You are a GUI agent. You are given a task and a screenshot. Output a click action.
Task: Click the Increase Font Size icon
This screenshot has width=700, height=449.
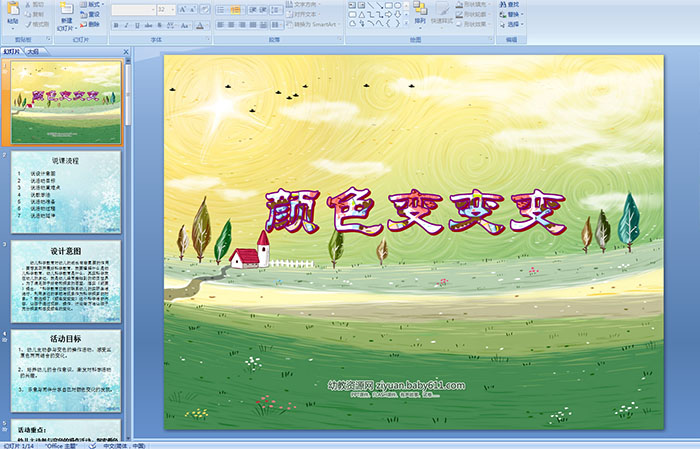click(183, 9)
